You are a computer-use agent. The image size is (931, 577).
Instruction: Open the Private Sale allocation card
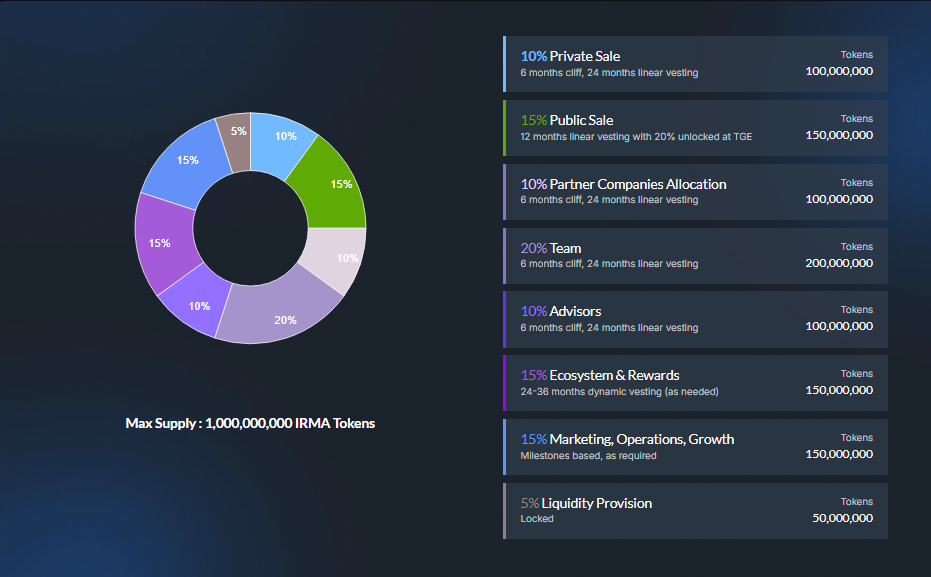[695, 64]
